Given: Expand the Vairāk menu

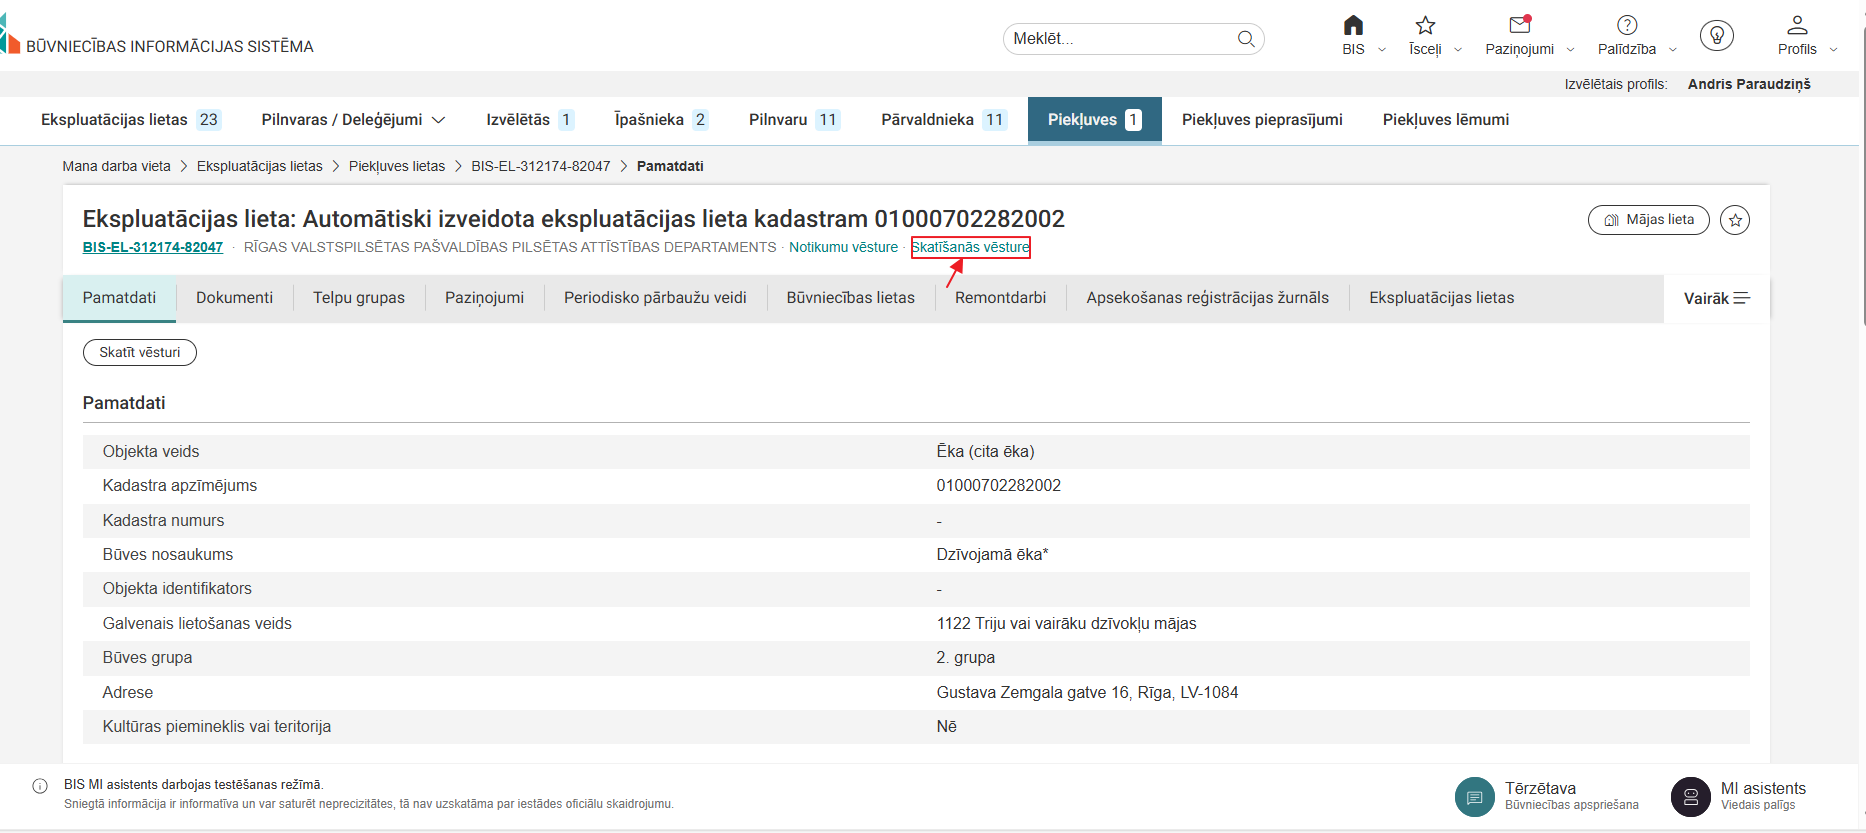Looking at the screenshot, I should (1716, 298).
